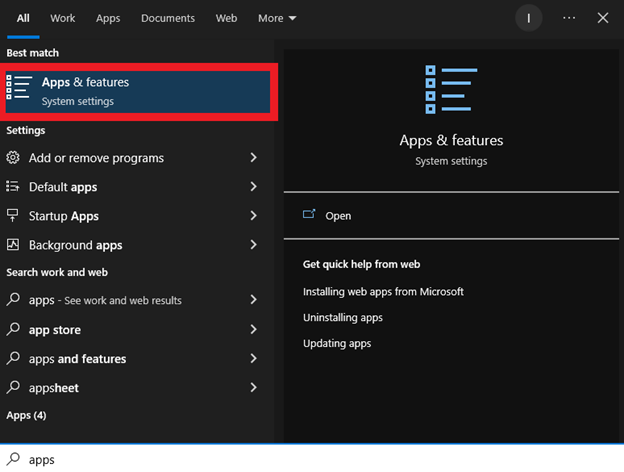
Task: Expand the Startup Apps chevron
Action: 254,215
